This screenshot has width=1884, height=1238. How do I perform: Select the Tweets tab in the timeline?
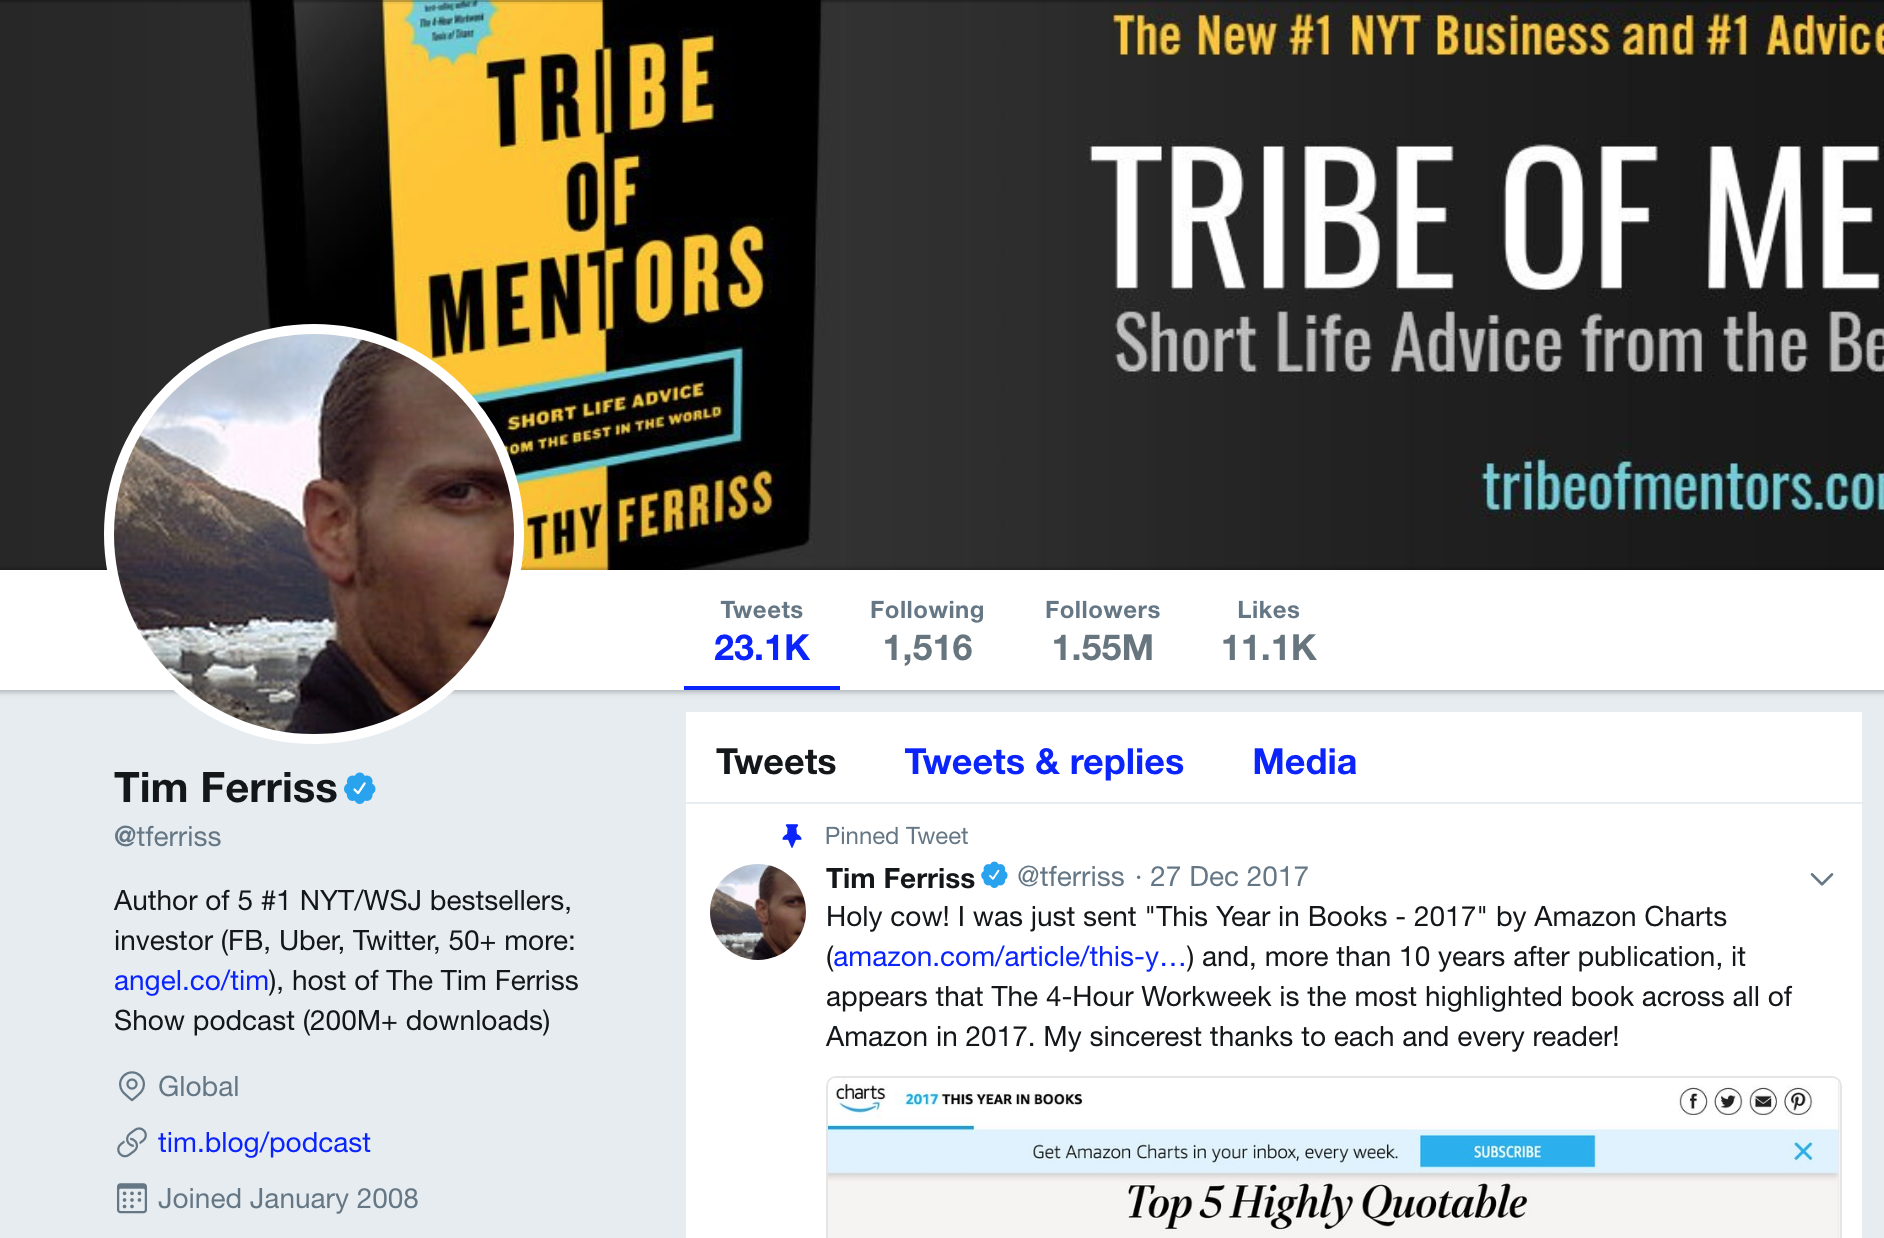(776, 762)
